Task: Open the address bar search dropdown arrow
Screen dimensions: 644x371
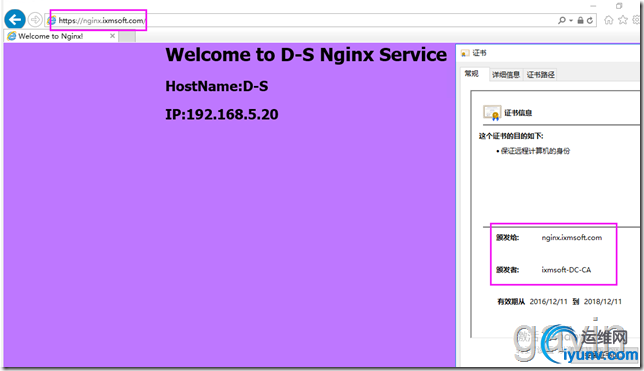Action: click(x=571, y=20)
